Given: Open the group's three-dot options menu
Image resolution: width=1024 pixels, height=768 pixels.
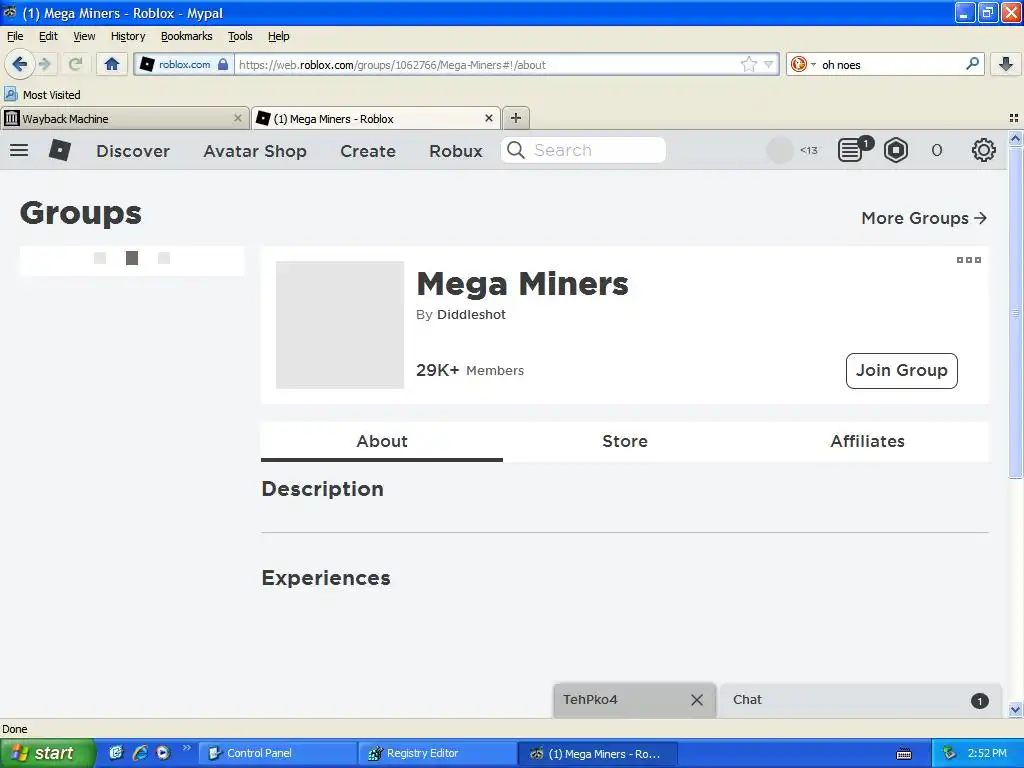Looking at the screenshot, I should 968,260.
